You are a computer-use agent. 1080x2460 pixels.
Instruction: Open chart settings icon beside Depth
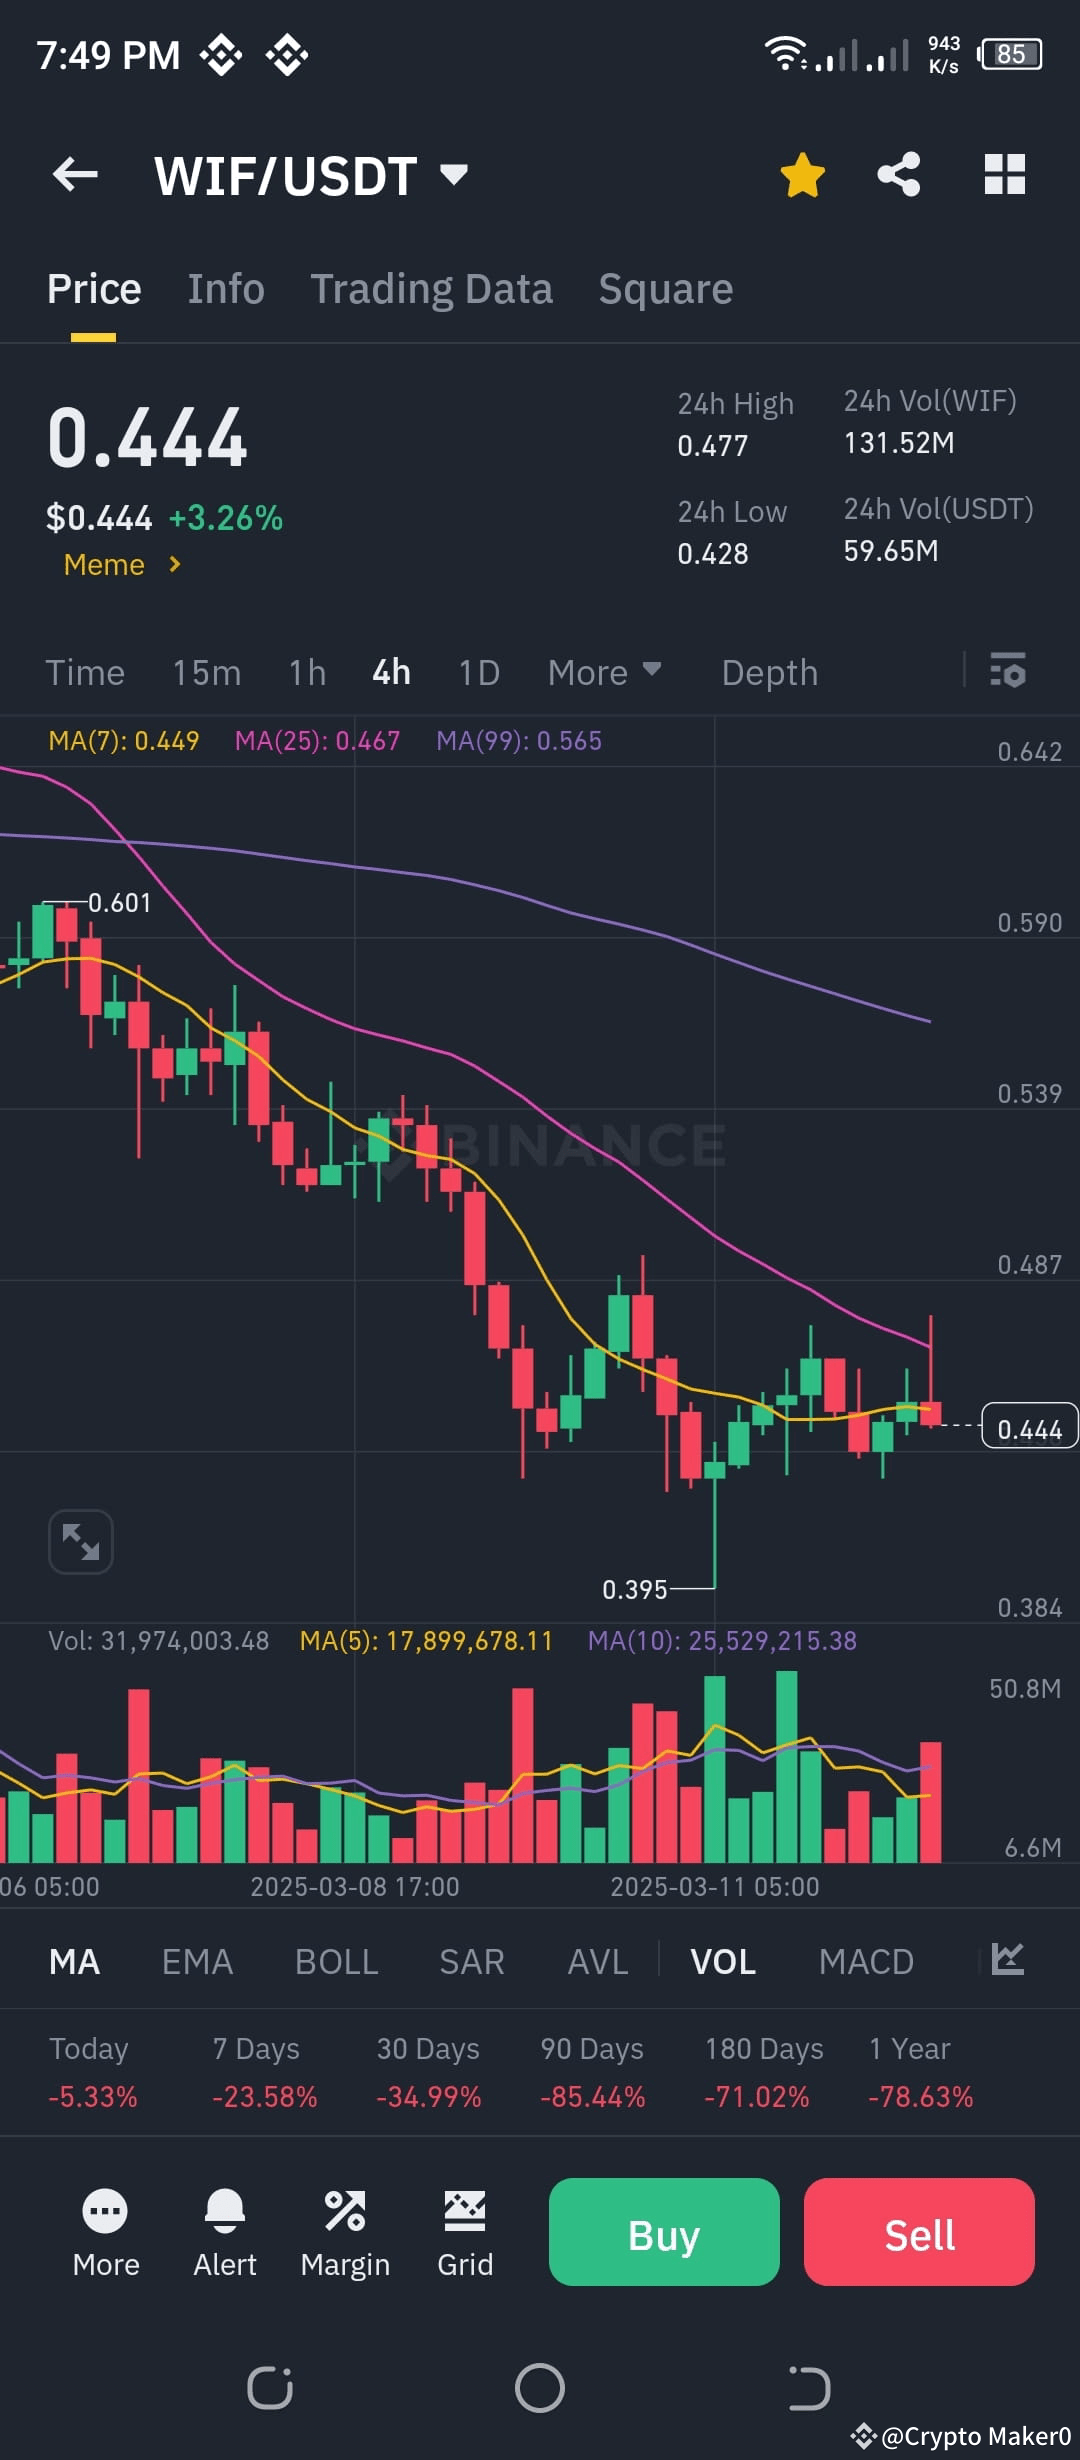pyautogui.click(x=1008, y=672)
